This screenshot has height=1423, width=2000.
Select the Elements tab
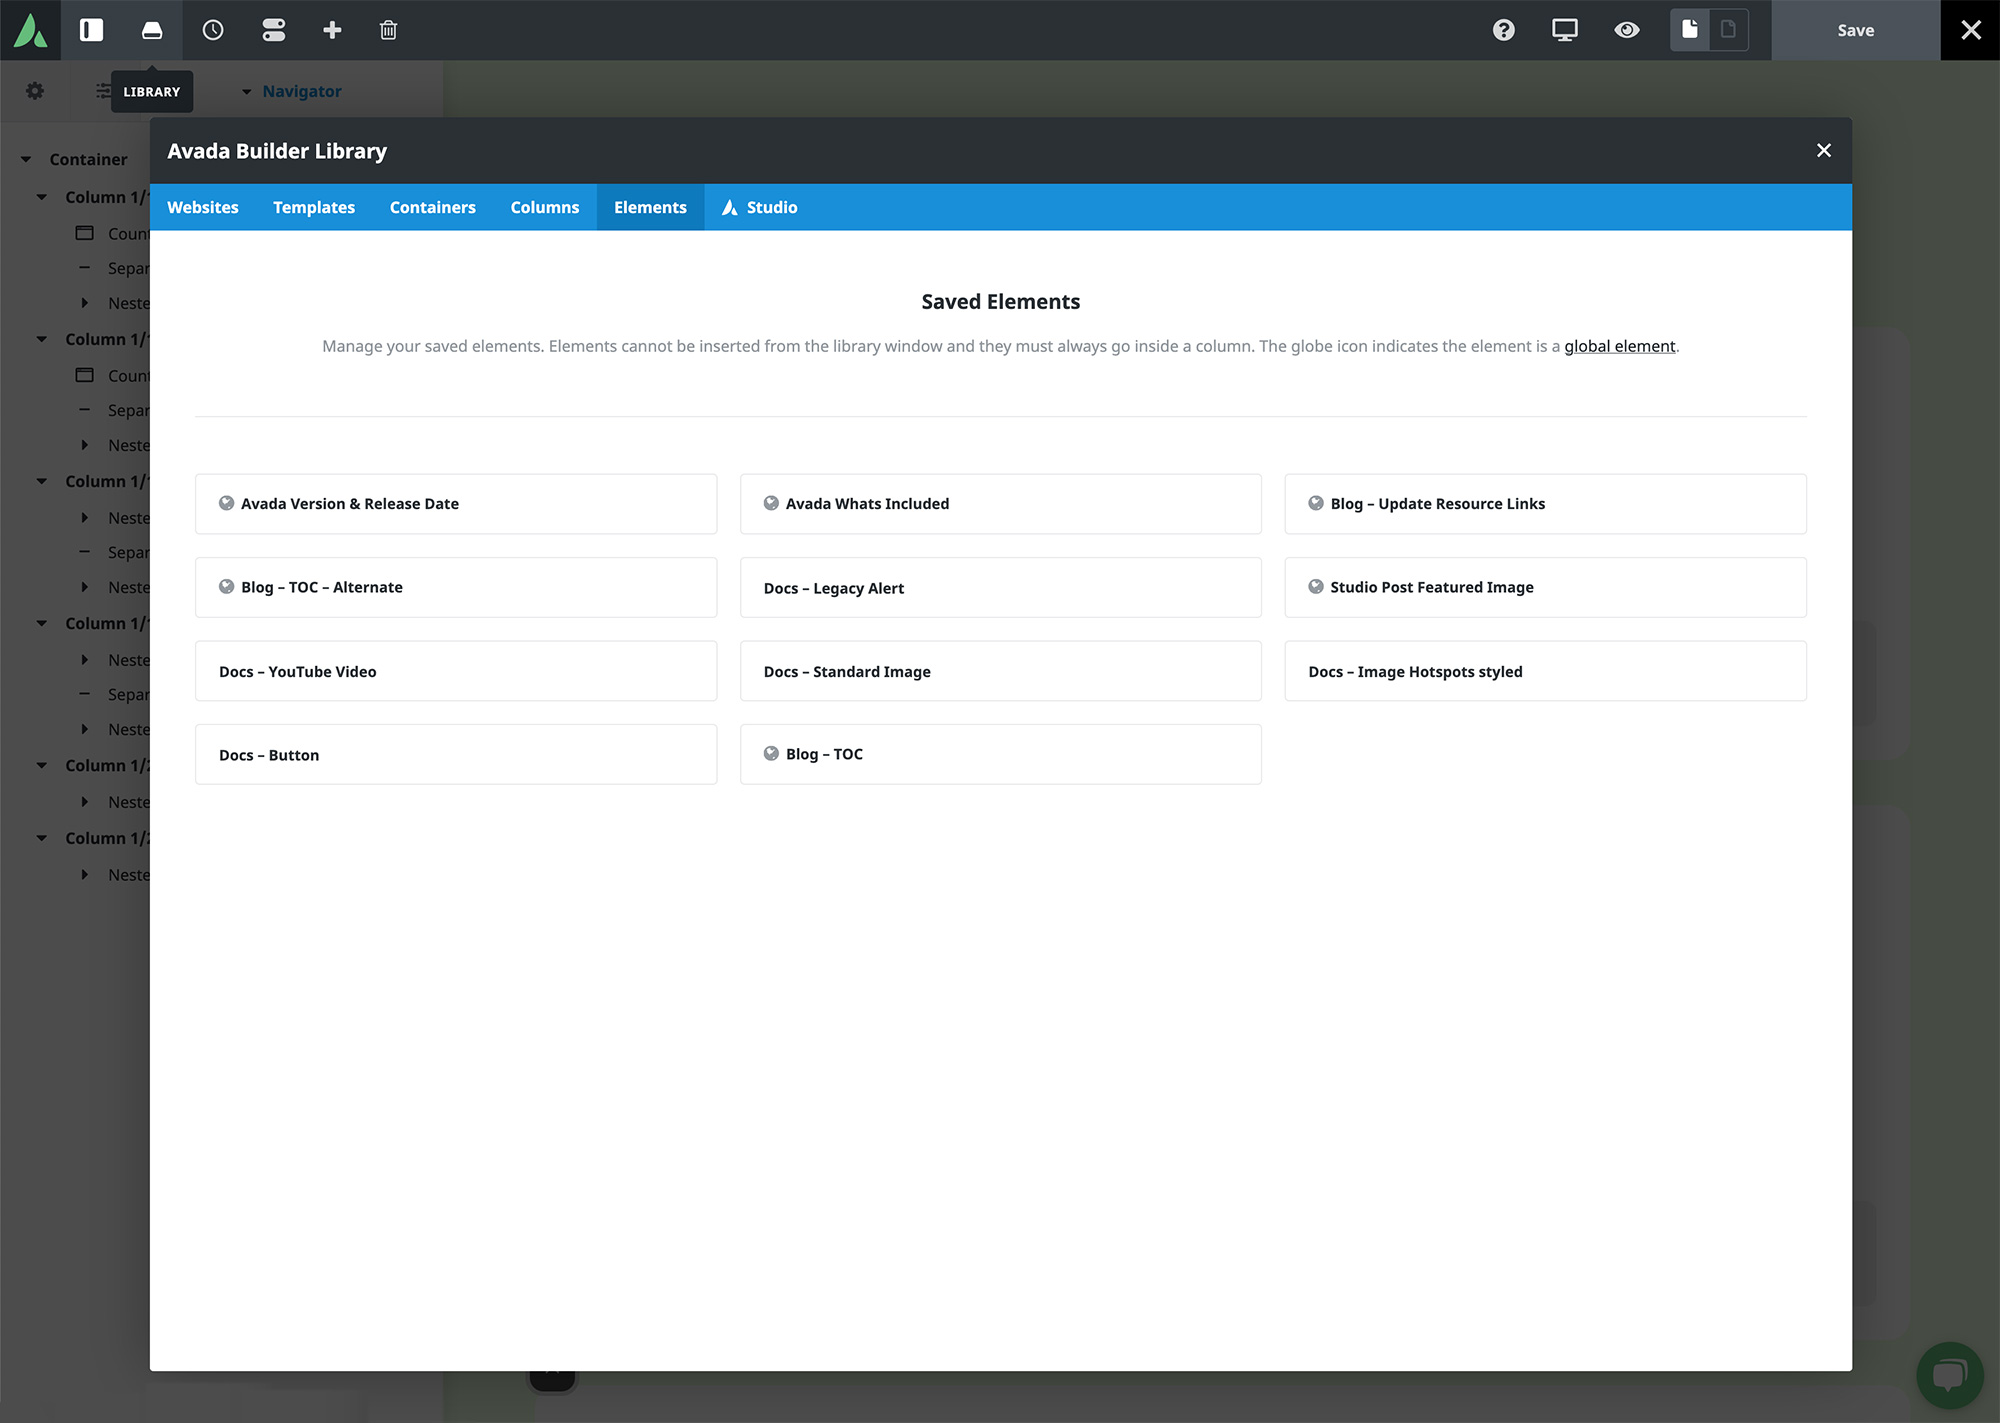pyautogui.click(x=650, y=207)
